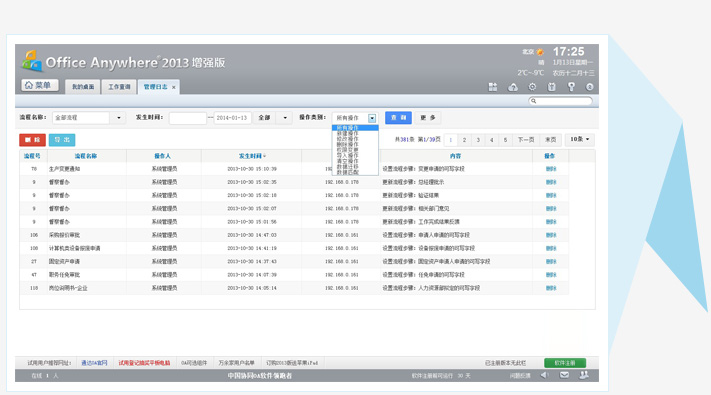
Task: Click the green 软件注册 button
Action: [x=565, y=363]
